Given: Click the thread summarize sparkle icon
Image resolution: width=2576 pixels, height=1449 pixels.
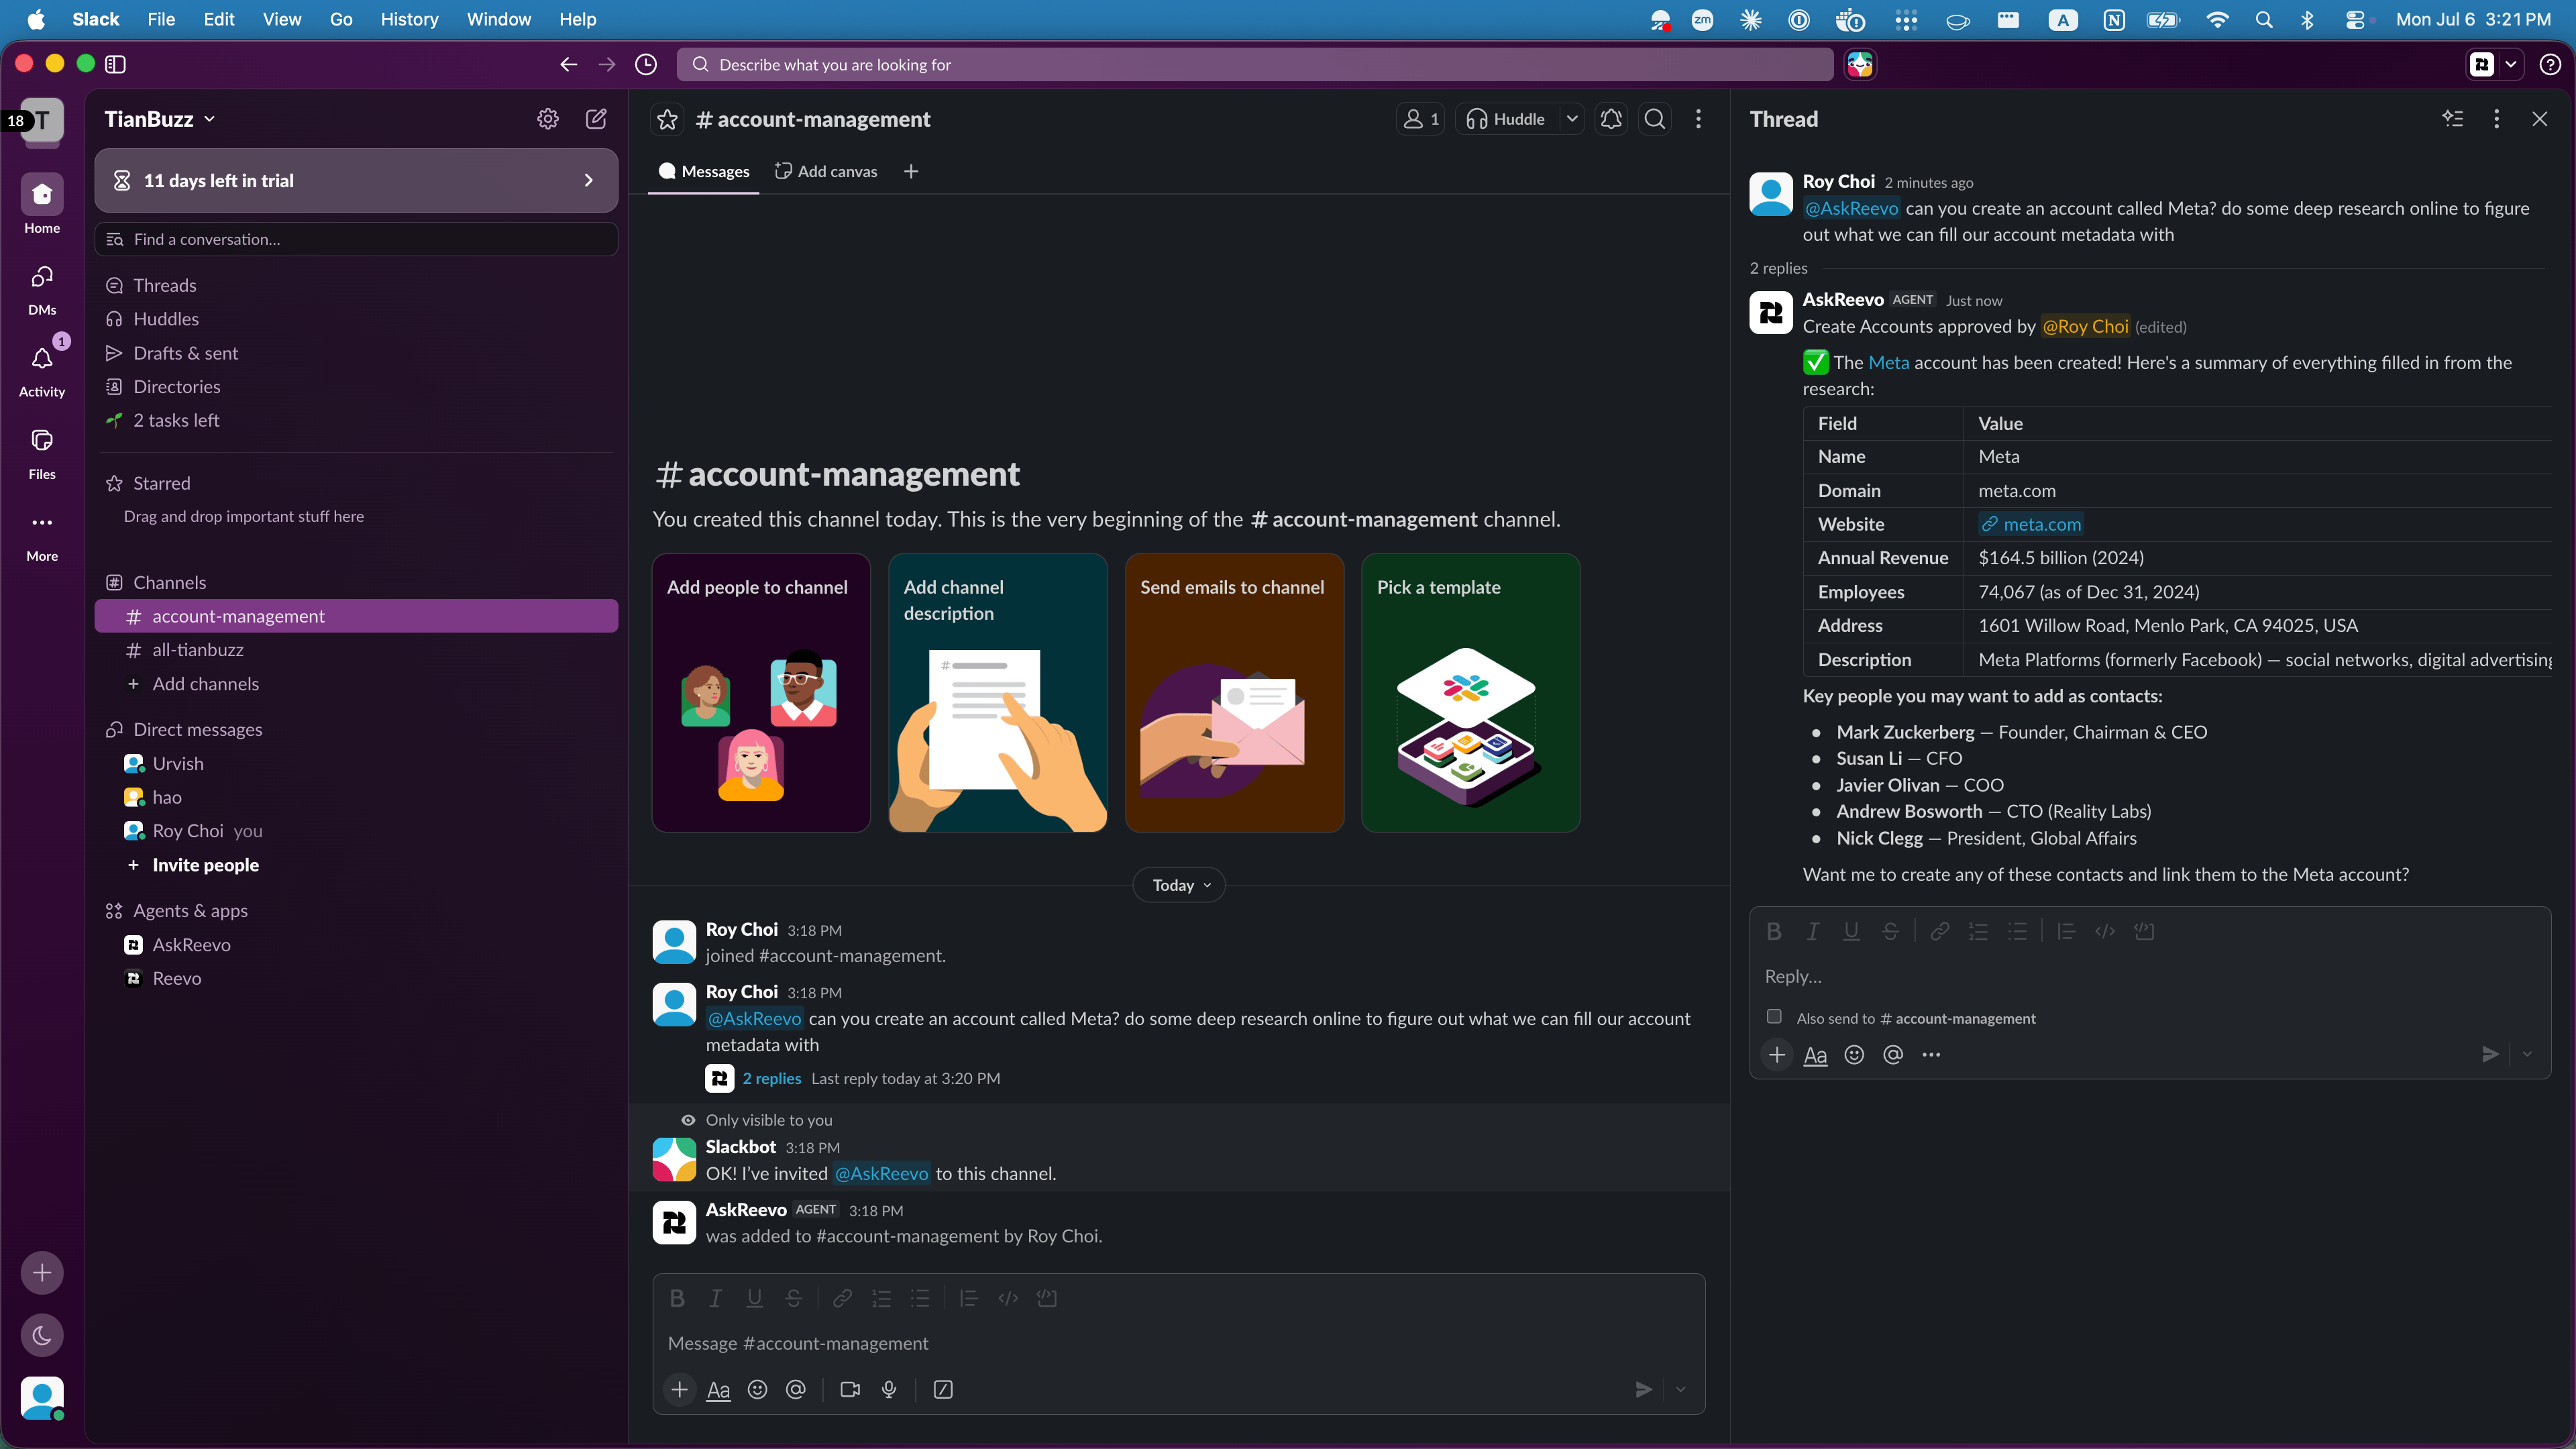Looking at the screenshot, I should [2452, 119].
